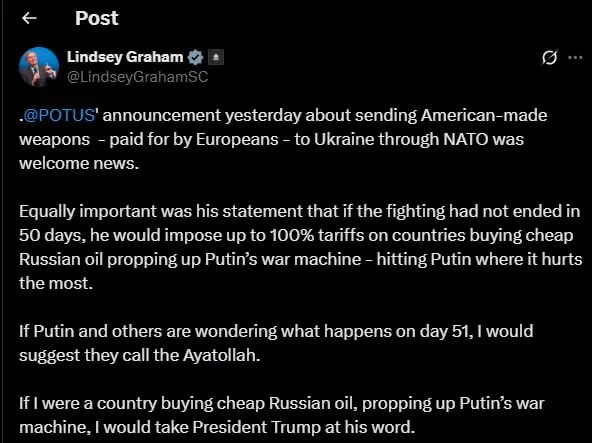Click the line ending with "welcome news."
This screenshot has height=443, width=592.
(79, 163)
